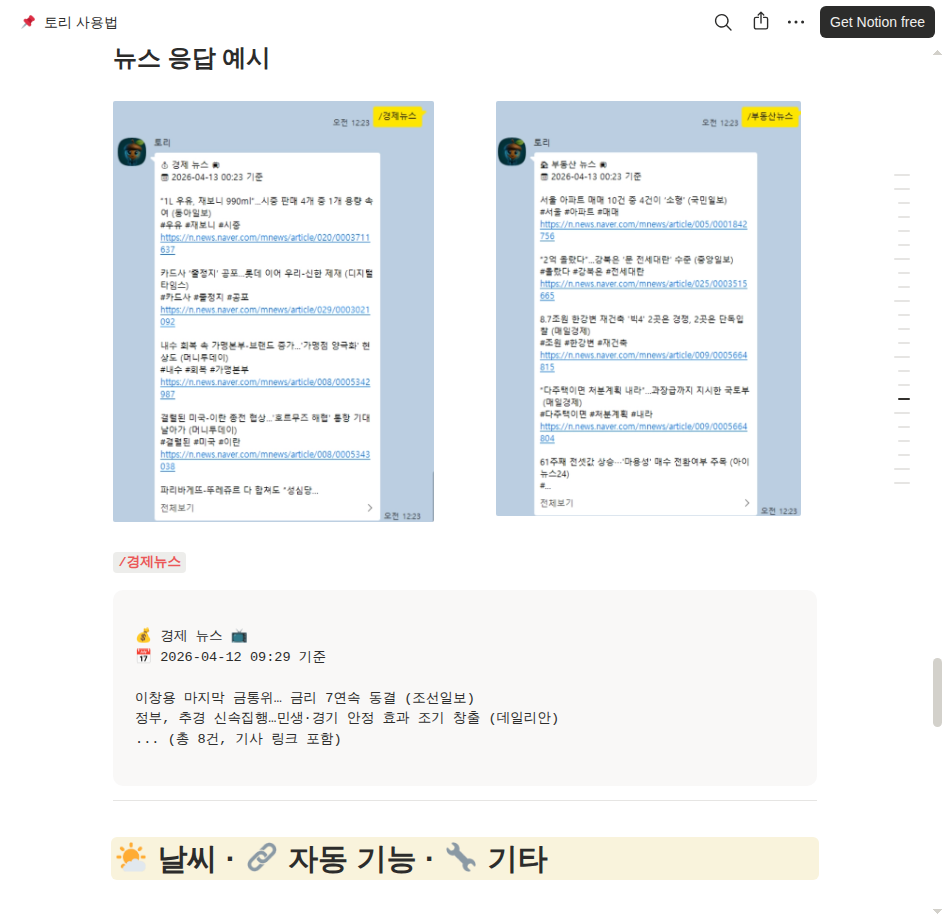
Task: Click the money bag emoji in code block
Action: 143,636
